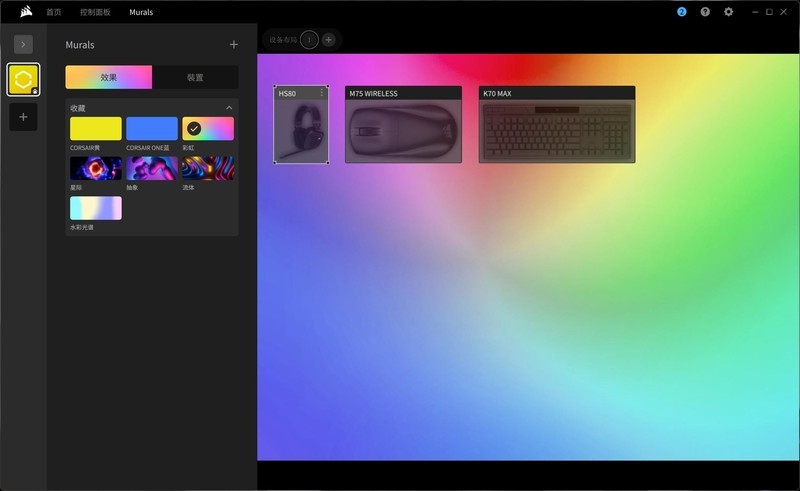Go to the 首页 home menu
800x491 pixels.
[x=54, y=12]
